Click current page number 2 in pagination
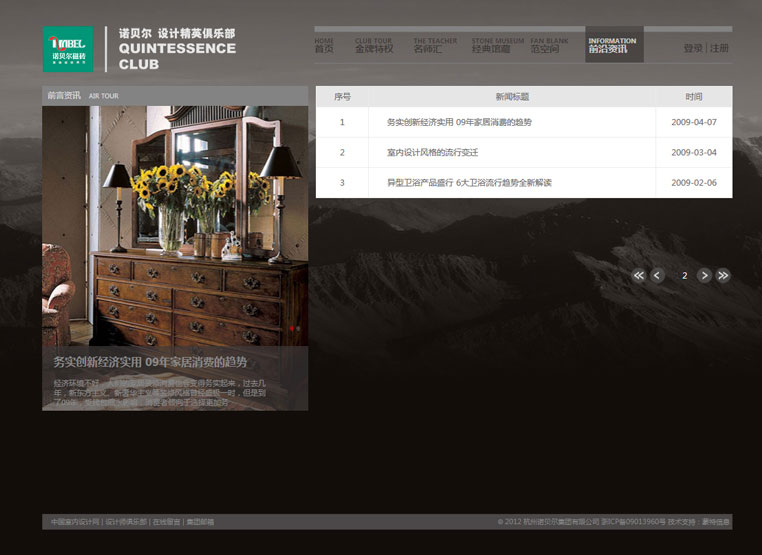 [684, 275]
